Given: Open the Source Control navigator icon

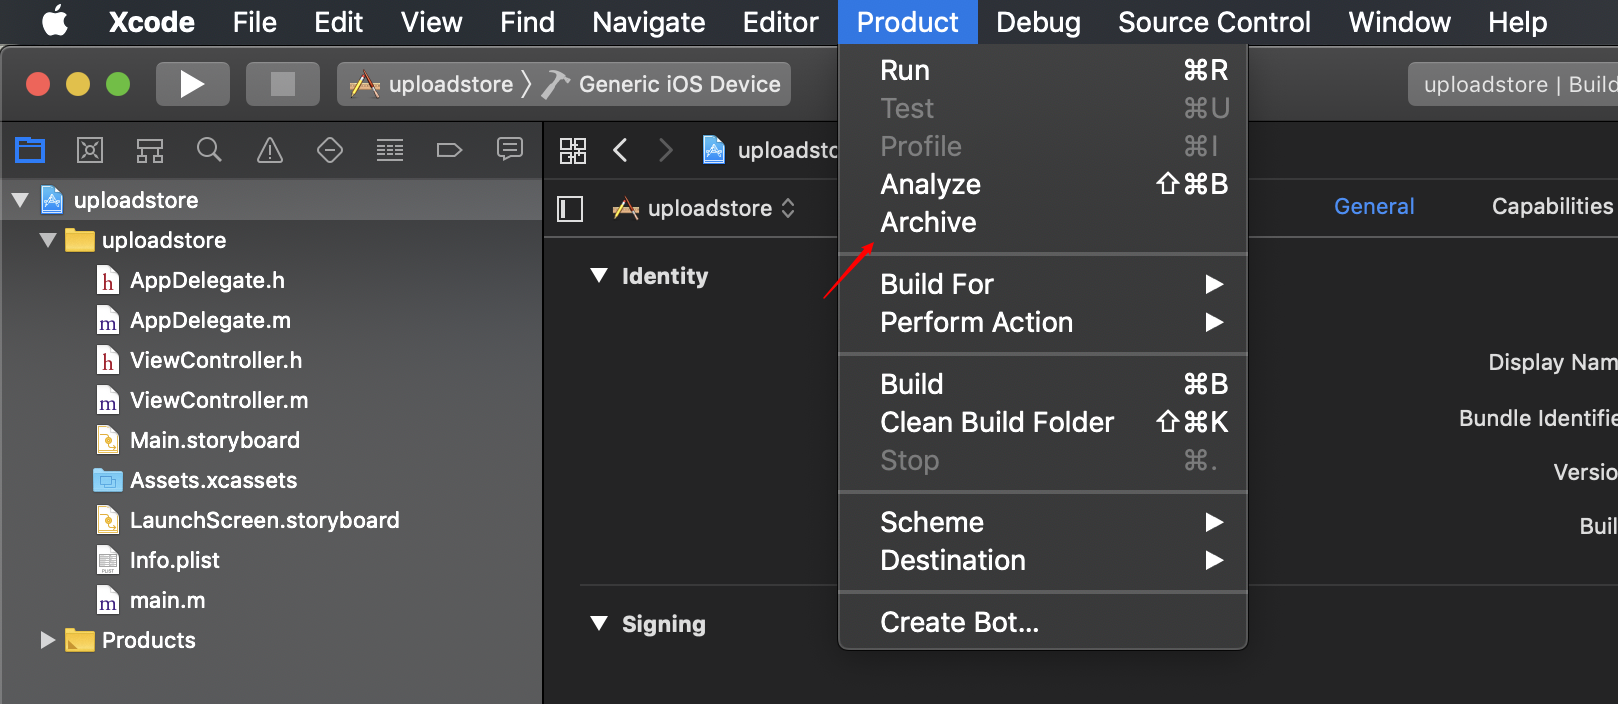Looking at the screenshot, I should click(90, 150).
